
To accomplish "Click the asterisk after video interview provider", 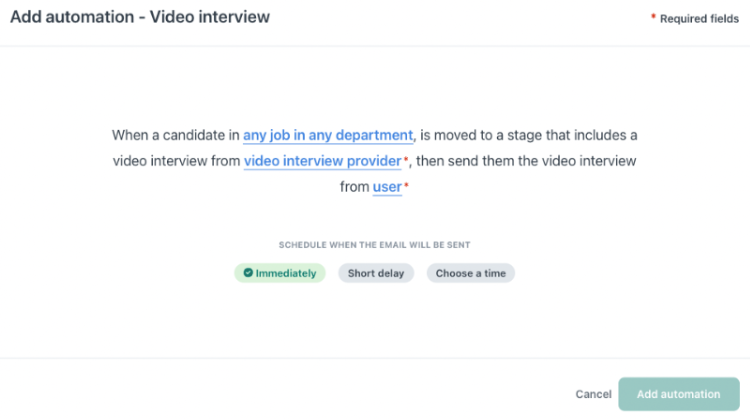I will (x=406, y=159).
